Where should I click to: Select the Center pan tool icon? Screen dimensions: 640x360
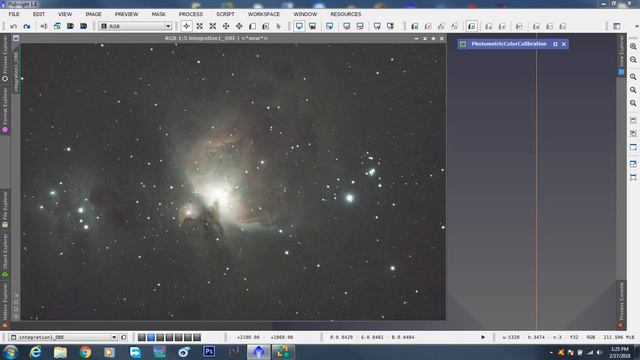click(x=239, y=26)
